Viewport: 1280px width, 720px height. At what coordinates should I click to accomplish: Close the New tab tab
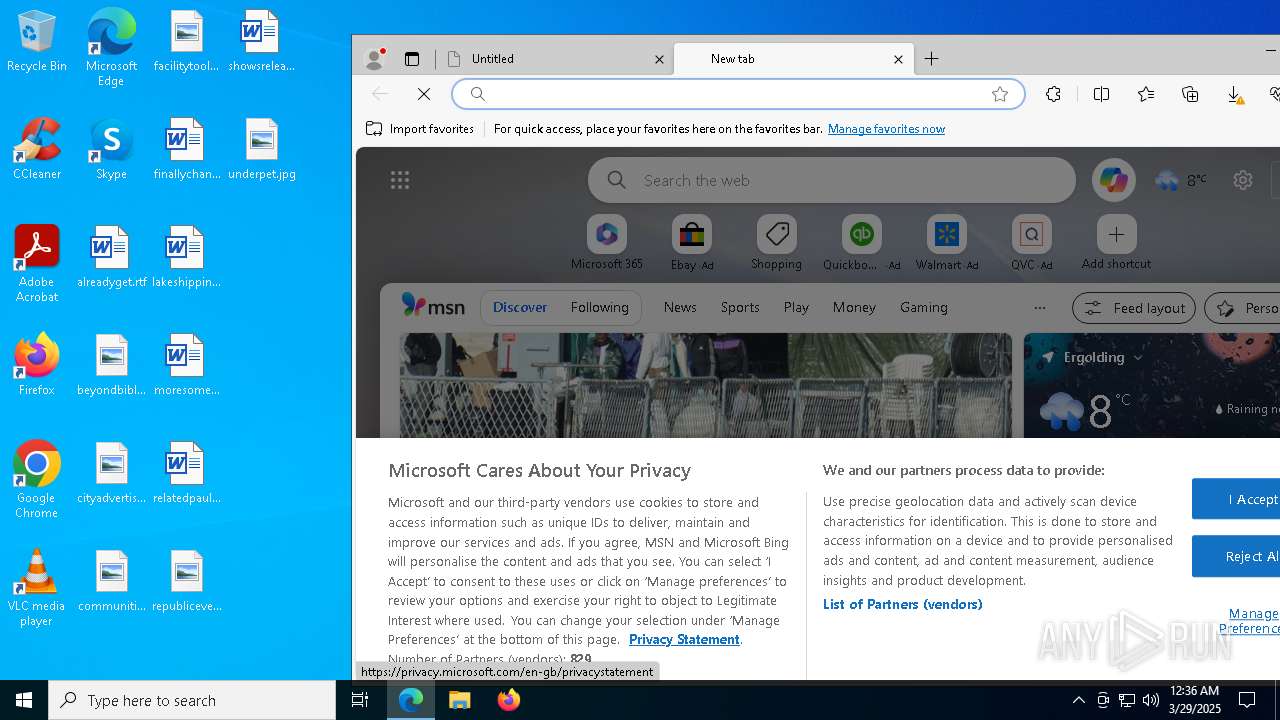pyautogui.click(x=898, y=59)
